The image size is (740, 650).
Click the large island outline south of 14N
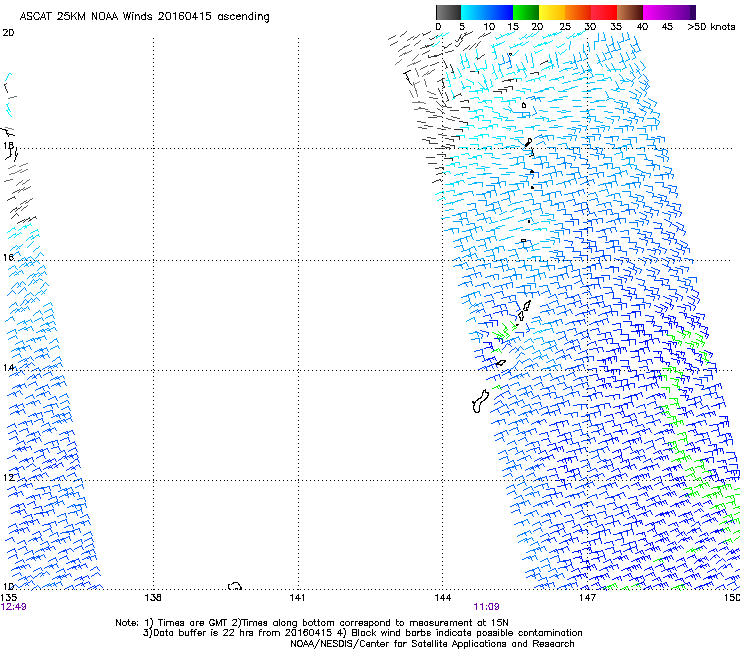coord(480,402)
